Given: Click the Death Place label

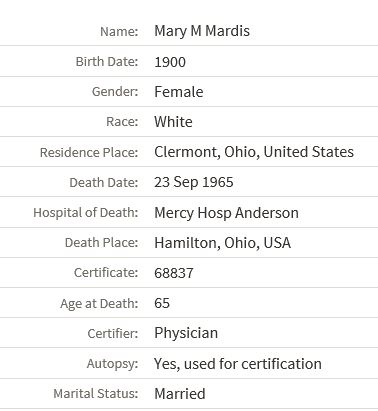Looking at the screenshot, I should coord(101,243).
